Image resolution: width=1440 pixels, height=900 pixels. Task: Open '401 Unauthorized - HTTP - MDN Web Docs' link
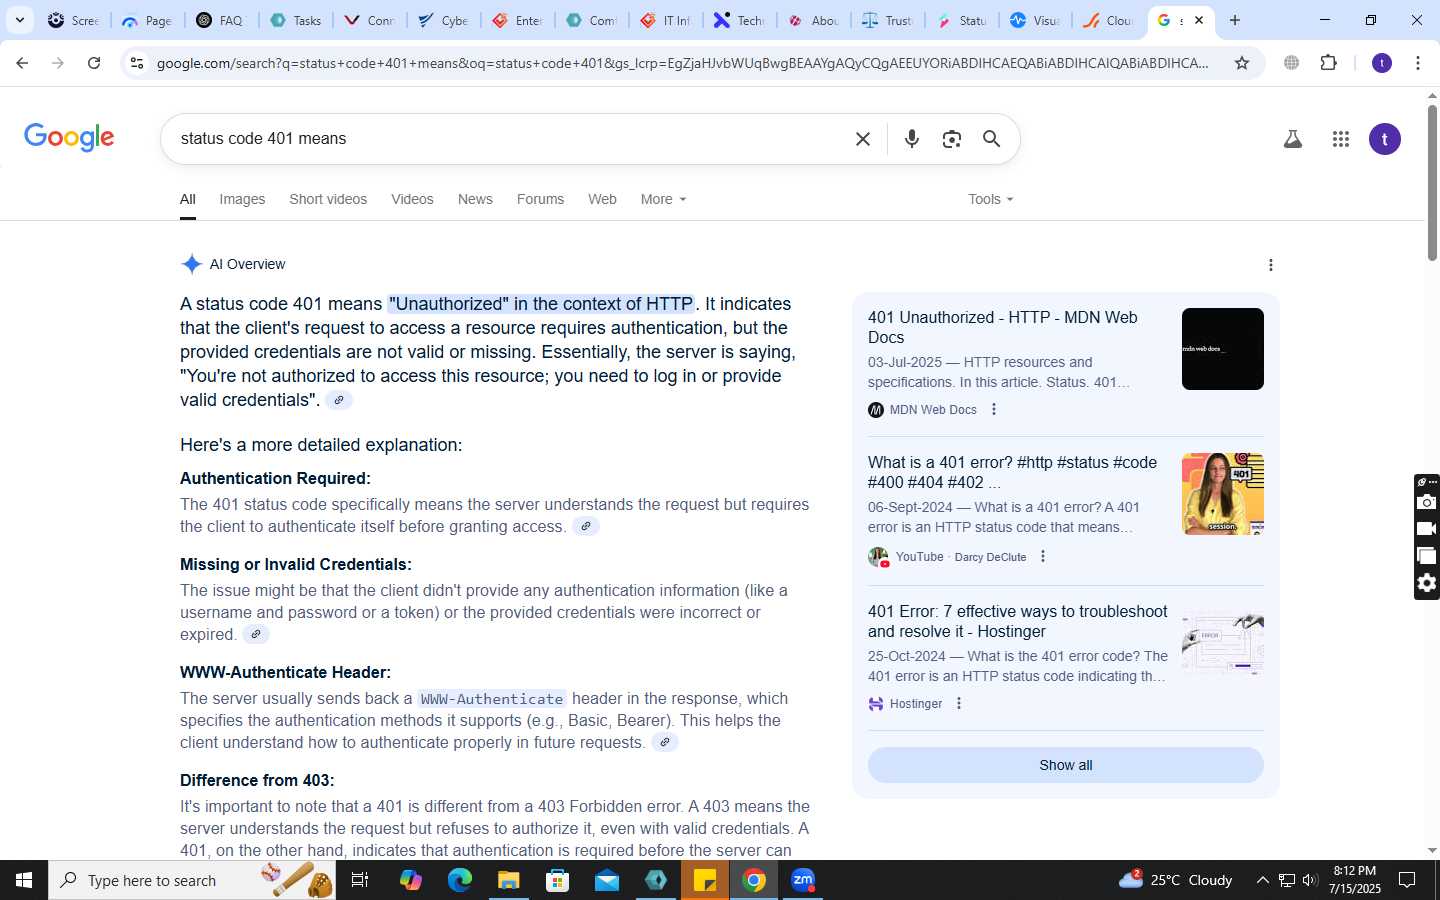click(1002, 327)
